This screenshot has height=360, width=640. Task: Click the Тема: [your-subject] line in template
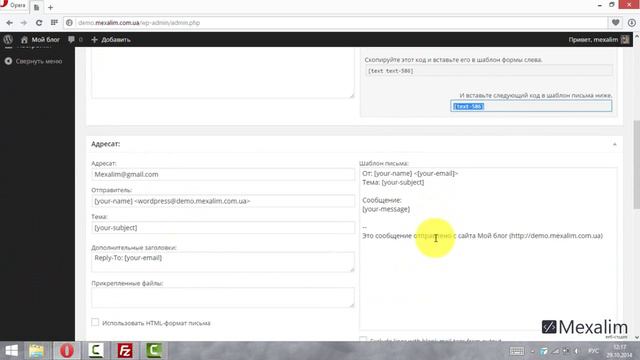[393, 182]
